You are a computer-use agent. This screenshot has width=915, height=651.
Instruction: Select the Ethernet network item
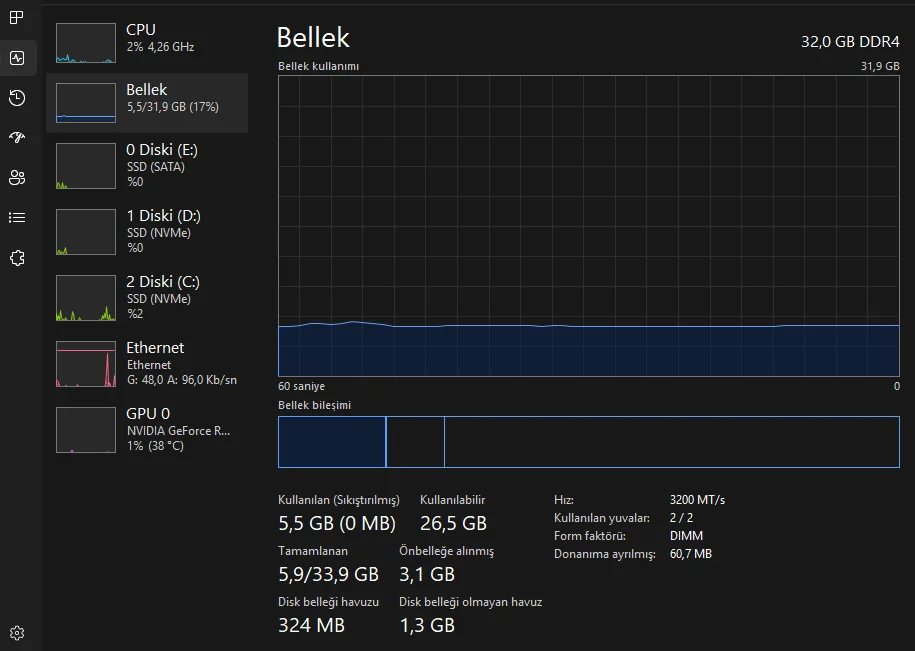(147, 363)
